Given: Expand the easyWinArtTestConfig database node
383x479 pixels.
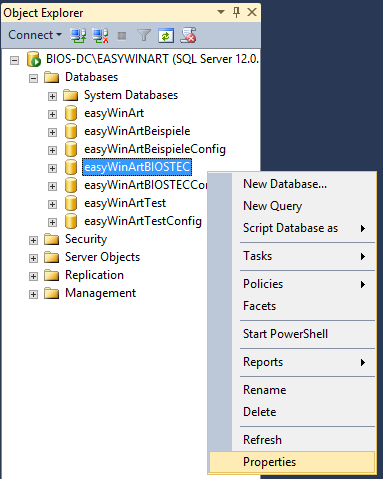Looking at the screenshot, I should (52, 222).
